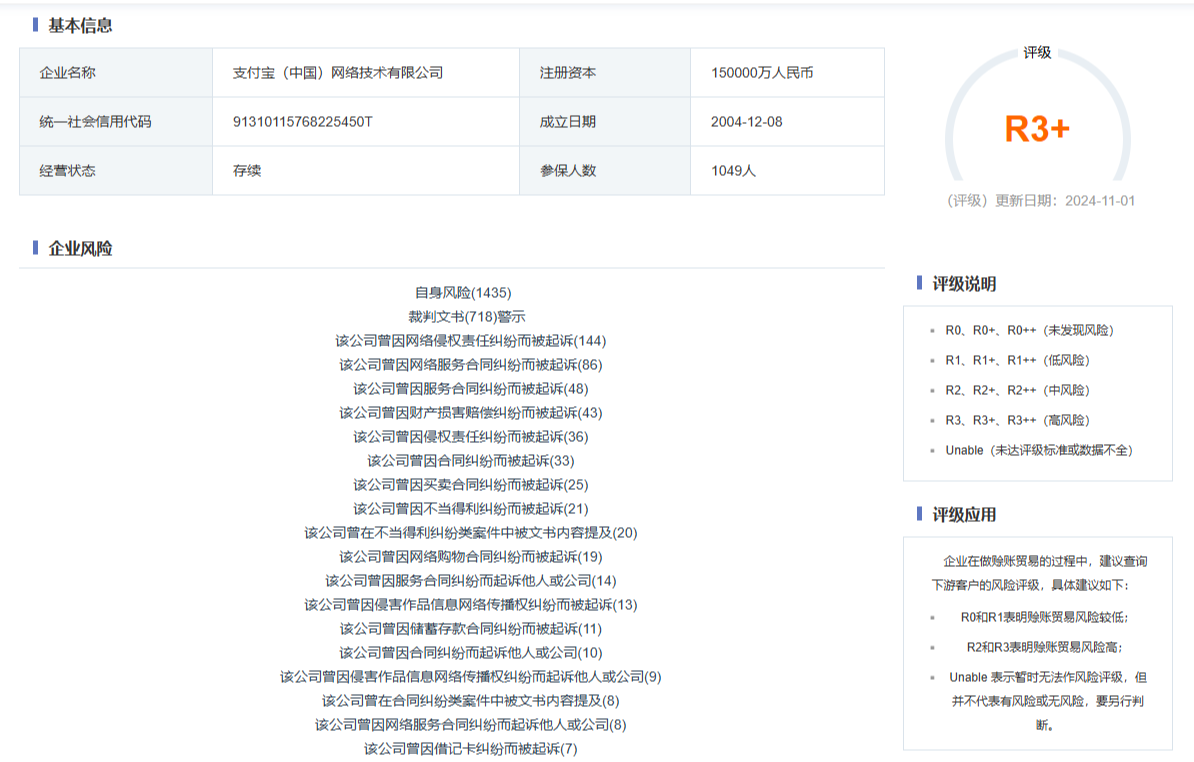Click R2、R2+、R2++（中风险）legend item
This screenshot has height=762, width=1194.
[x=1017, y=390]
